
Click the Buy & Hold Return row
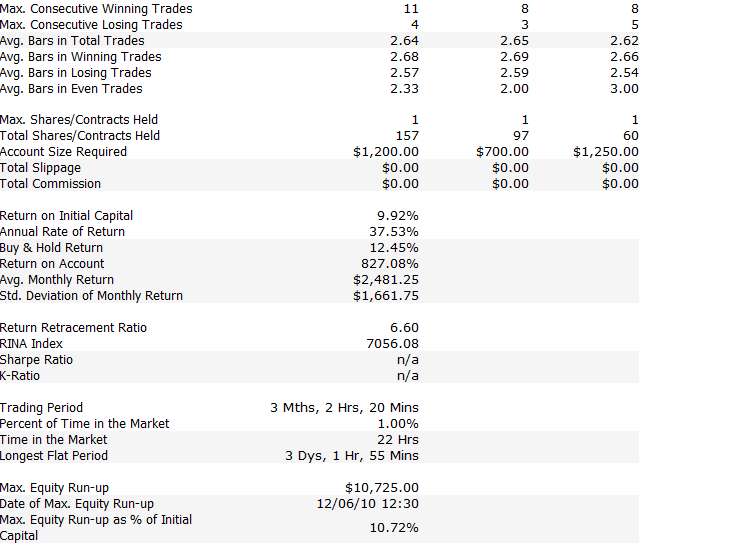click(319, 248)
